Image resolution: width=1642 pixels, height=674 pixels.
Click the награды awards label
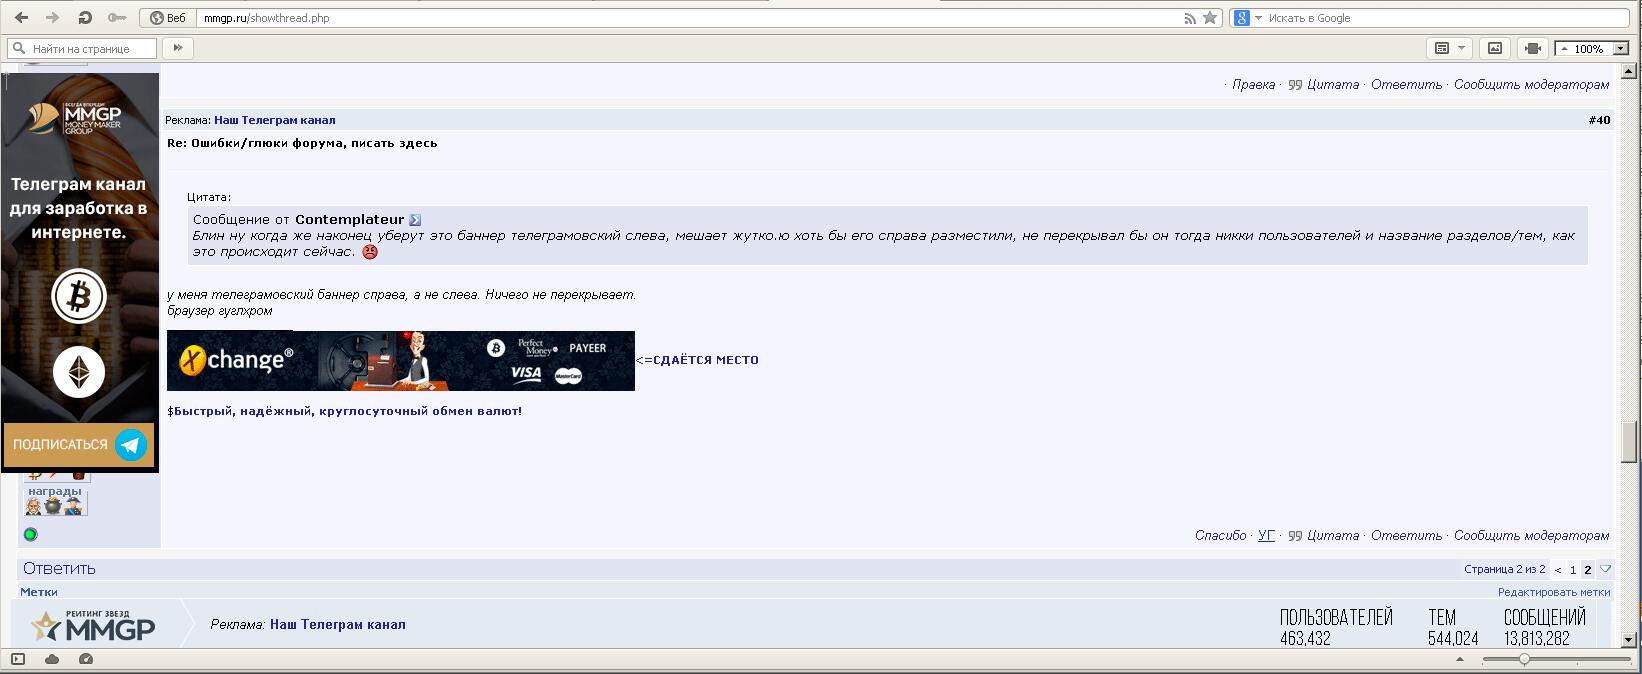coord(54,491)
